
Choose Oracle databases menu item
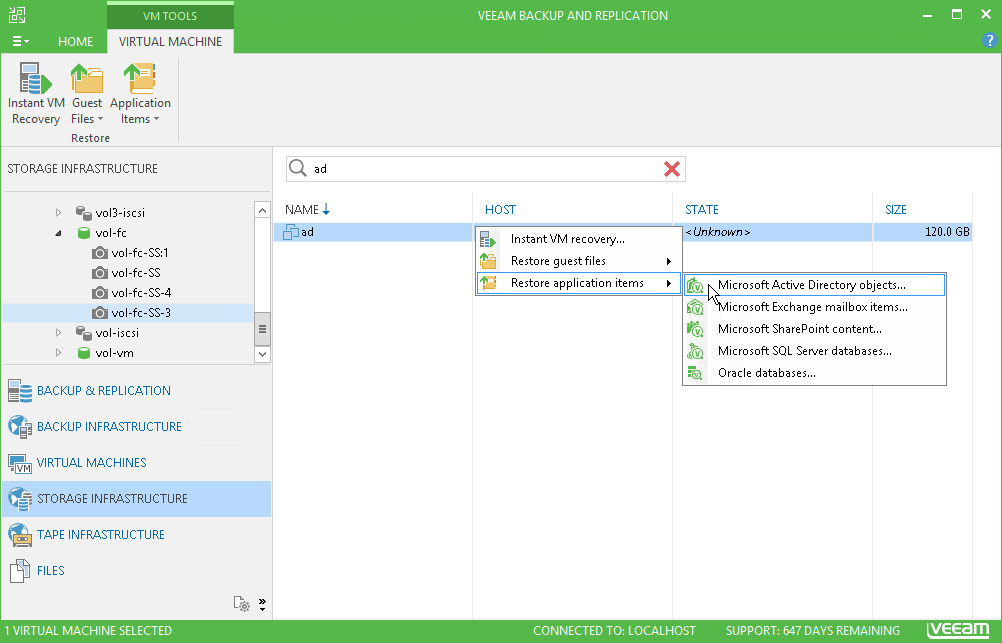[x=814, y=373]
